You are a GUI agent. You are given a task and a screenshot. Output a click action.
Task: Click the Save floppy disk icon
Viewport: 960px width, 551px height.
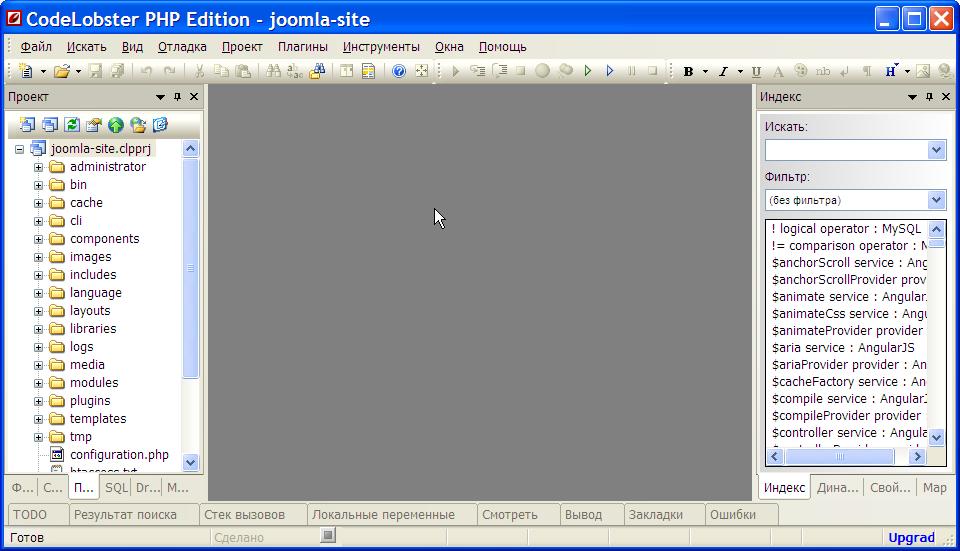coord(95,71)
